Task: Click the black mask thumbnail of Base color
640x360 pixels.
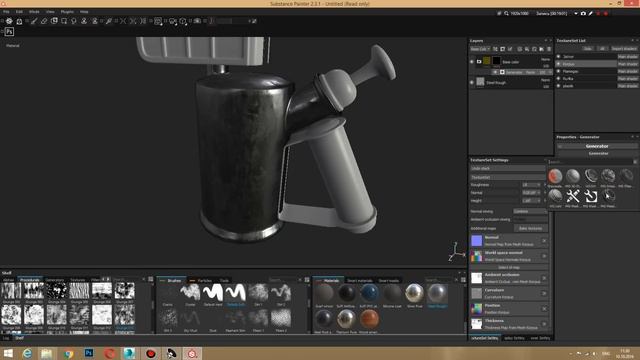Action: (496, 61)
